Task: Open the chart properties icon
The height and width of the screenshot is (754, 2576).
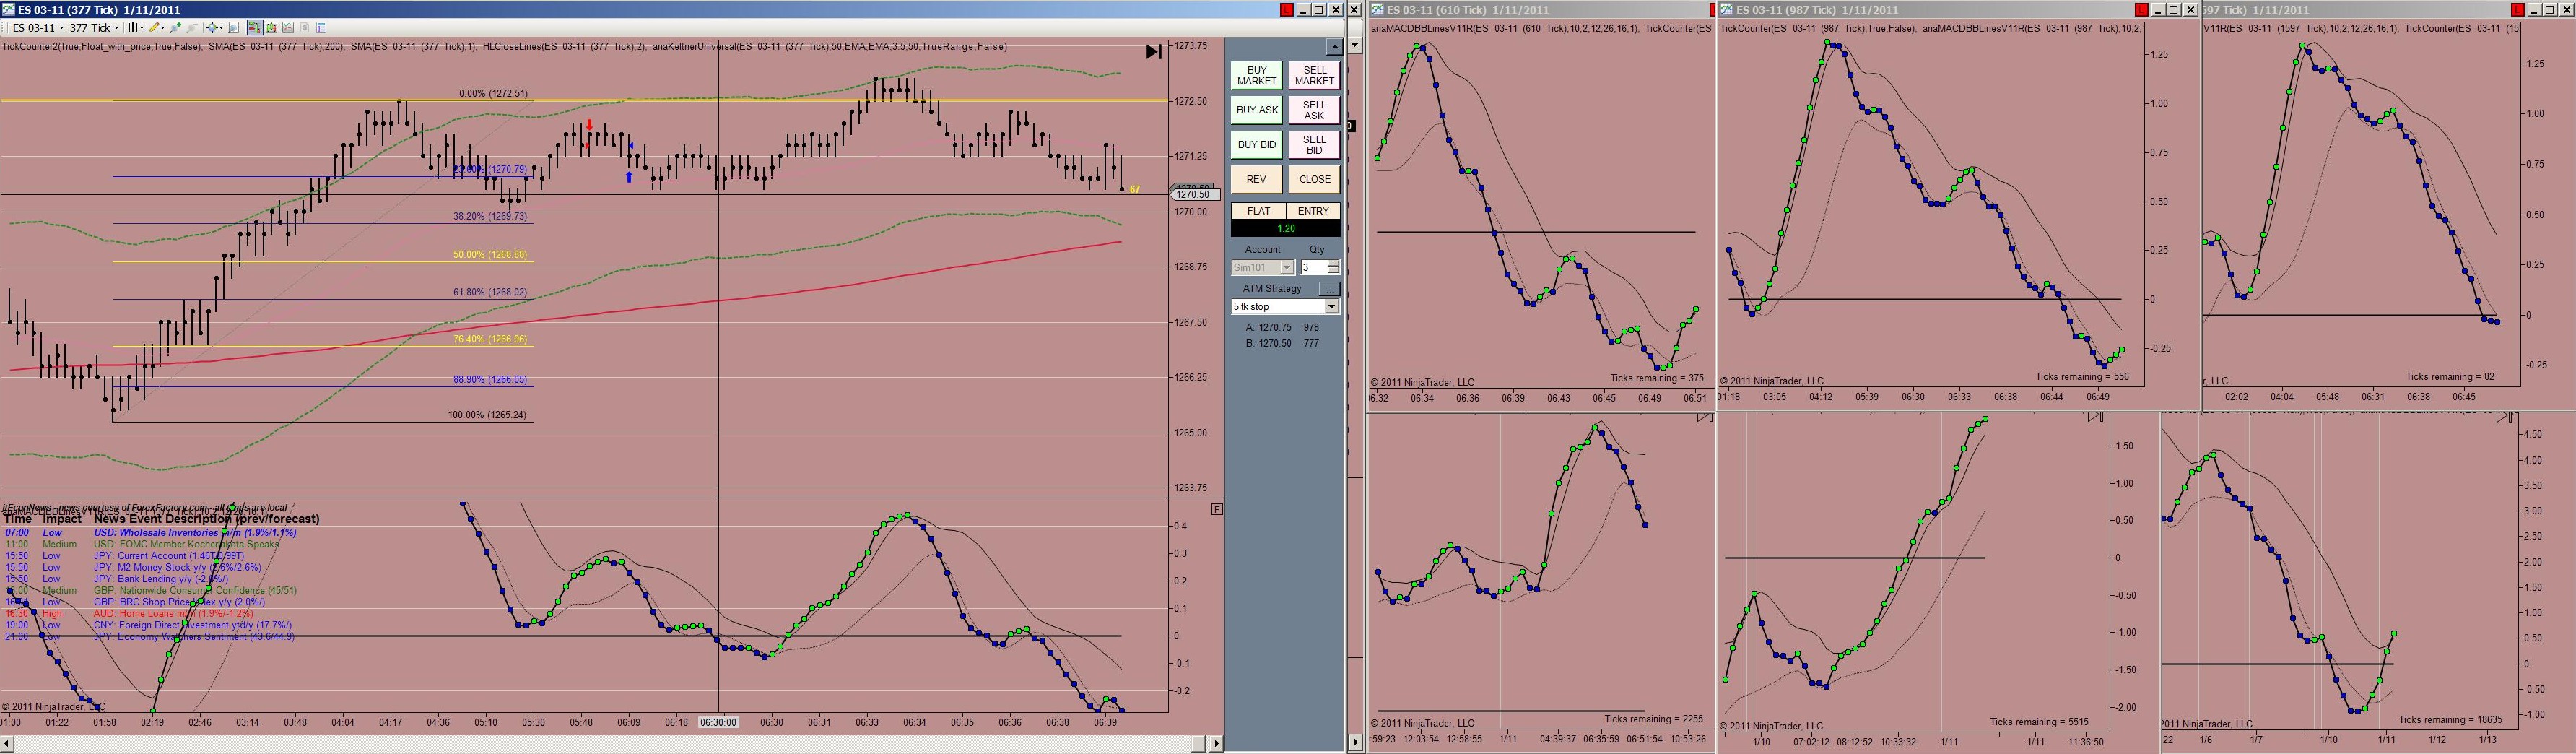Action: pyautogui.click(x=322, y=28)
